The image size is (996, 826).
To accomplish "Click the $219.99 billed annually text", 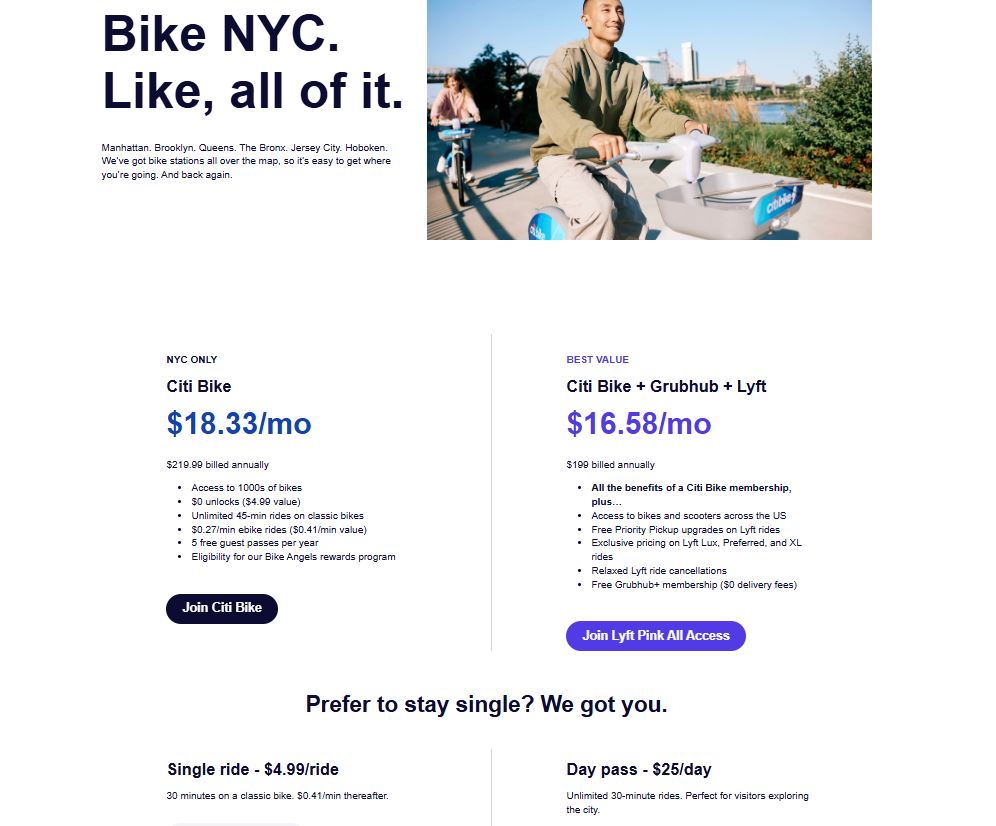I will (217, 464).
